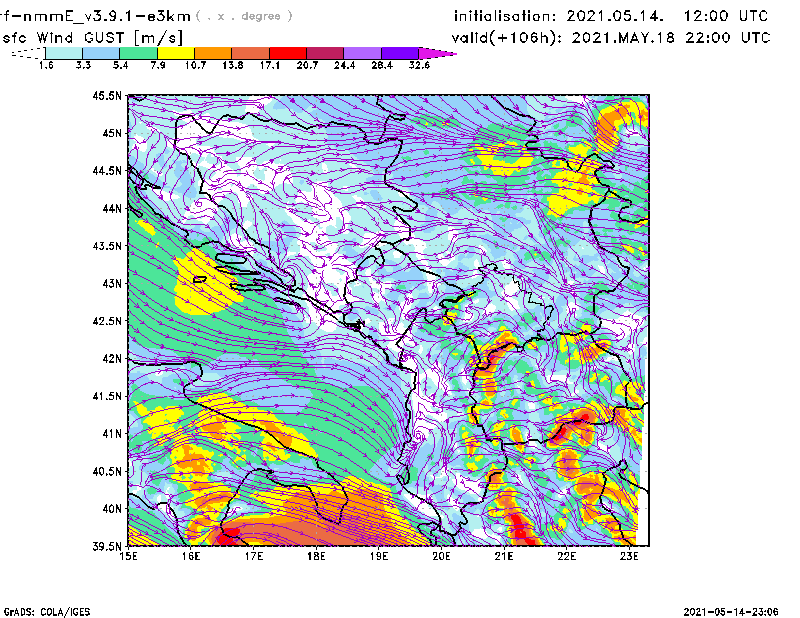Click the "2021-05-14-23:06" timestamp

coord(731,612)
